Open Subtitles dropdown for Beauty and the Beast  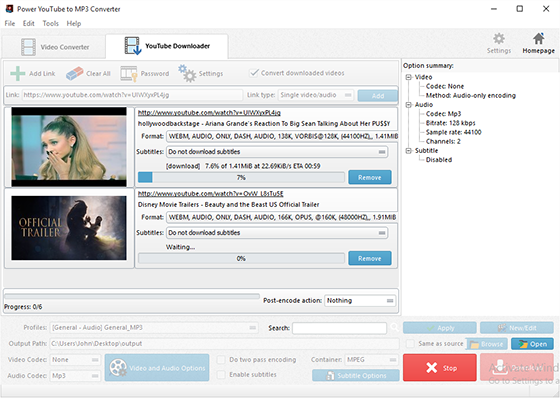click(277, 233)
